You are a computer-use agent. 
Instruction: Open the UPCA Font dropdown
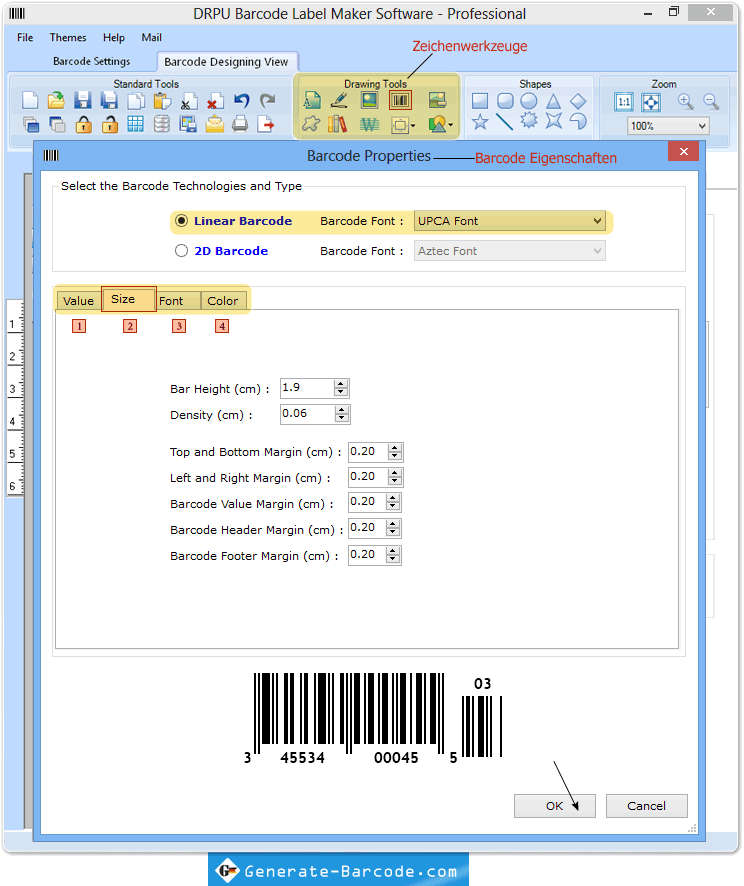coord(510,221)
